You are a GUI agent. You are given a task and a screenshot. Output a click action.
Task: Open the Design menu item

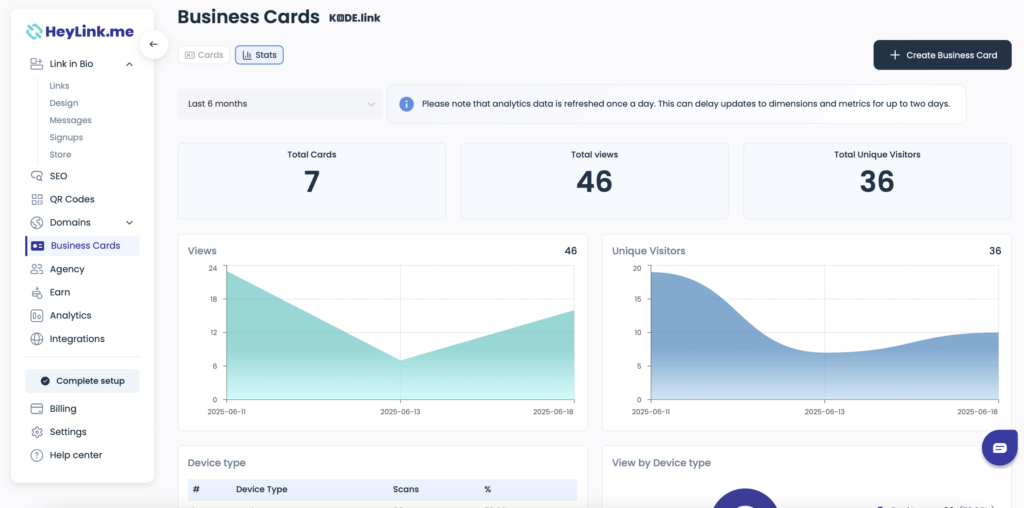(x=64, y=103)
